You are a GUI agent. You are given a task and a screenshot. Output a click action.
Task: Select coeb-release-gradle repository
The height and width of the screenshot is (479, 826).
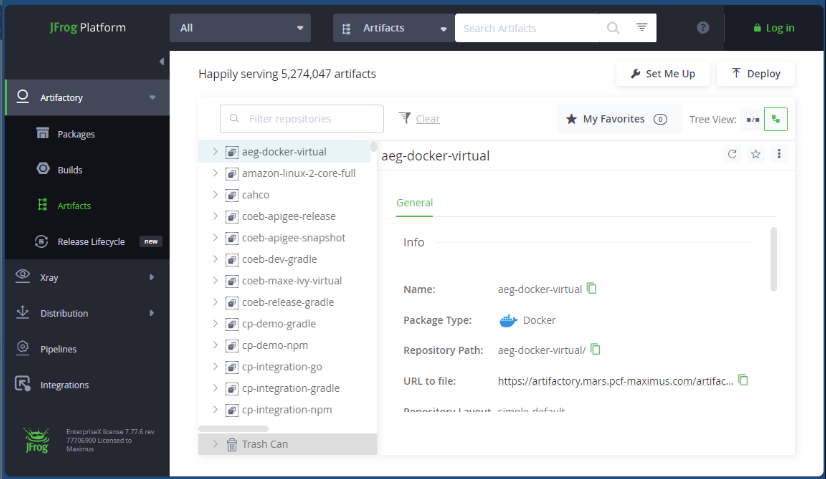click(288, 302)
